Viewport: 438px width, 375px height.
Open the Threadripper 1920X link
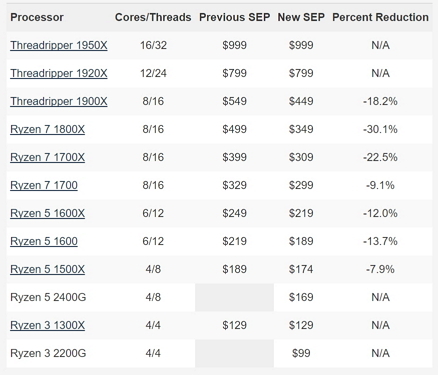tap(59, 73)
